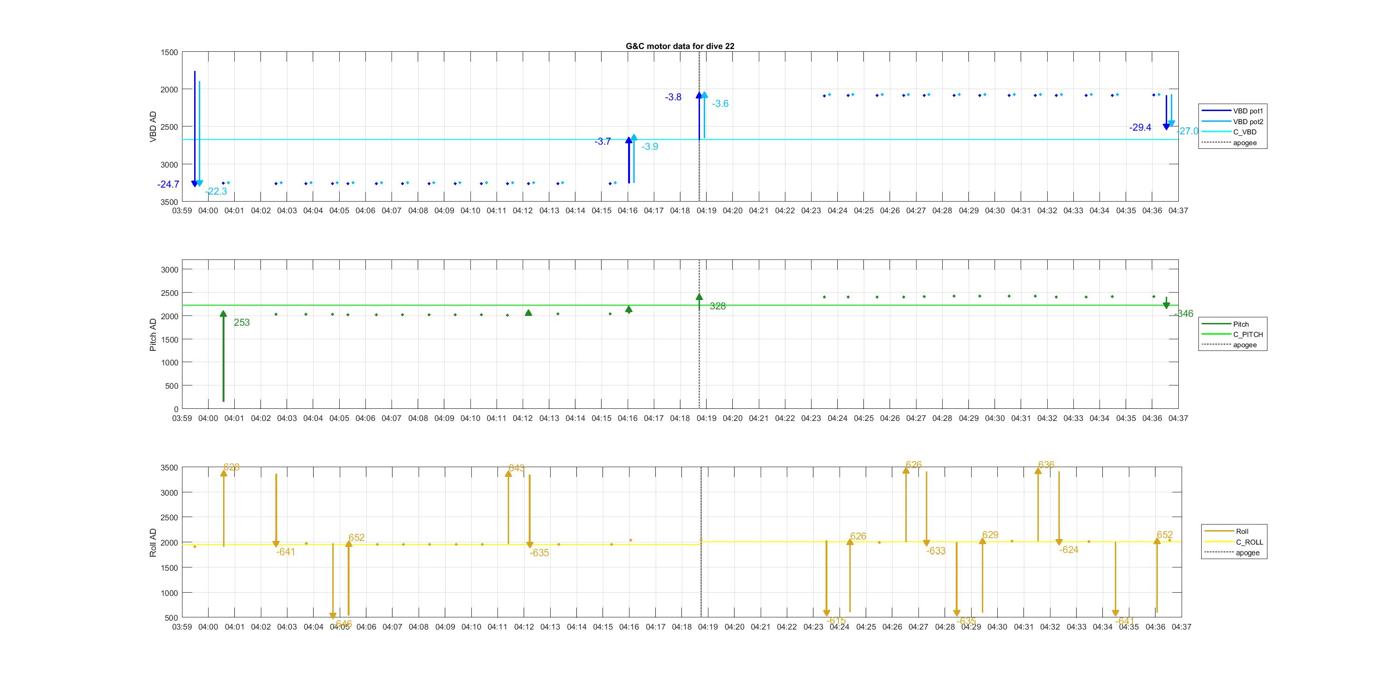Click the 'Roll AD' y-axis label
The image size is (1400, 693).
pyautogui.click(x=155, y=542)
